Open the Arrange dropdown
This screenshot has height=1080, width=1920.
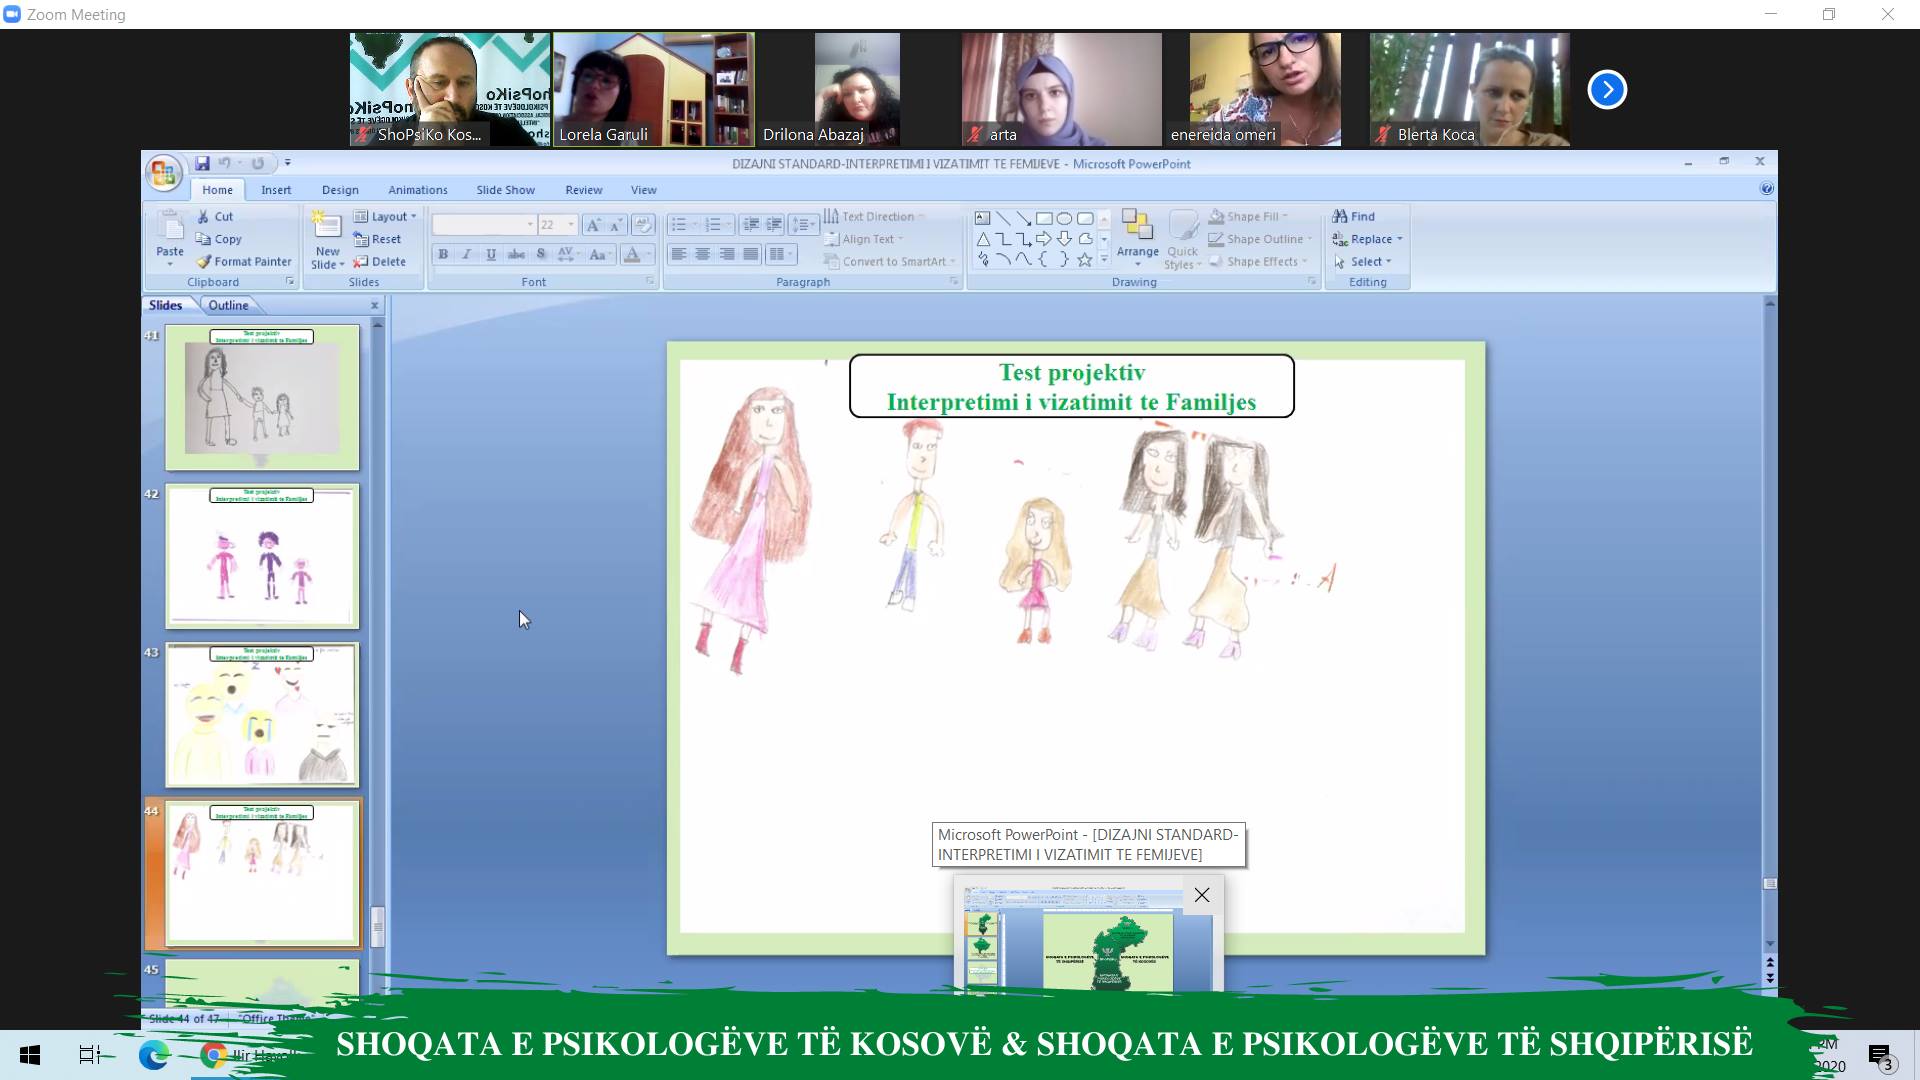click(1137, 237)
